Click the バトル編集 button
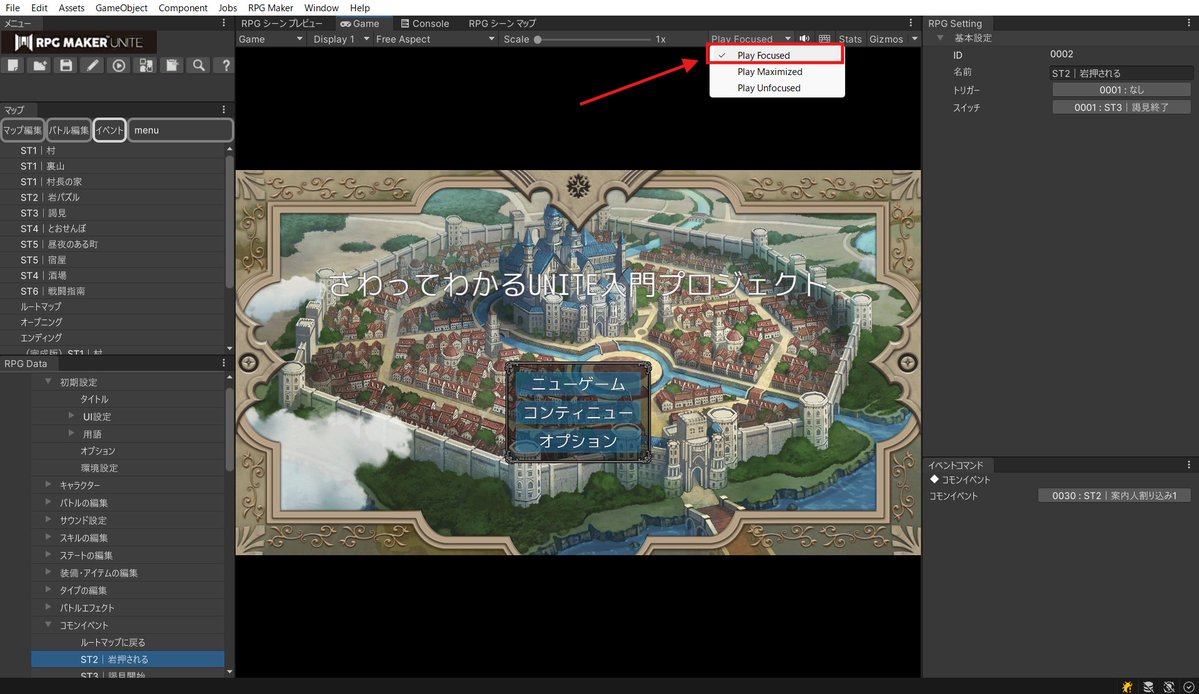1199x694 pixels. click(68, 129)
